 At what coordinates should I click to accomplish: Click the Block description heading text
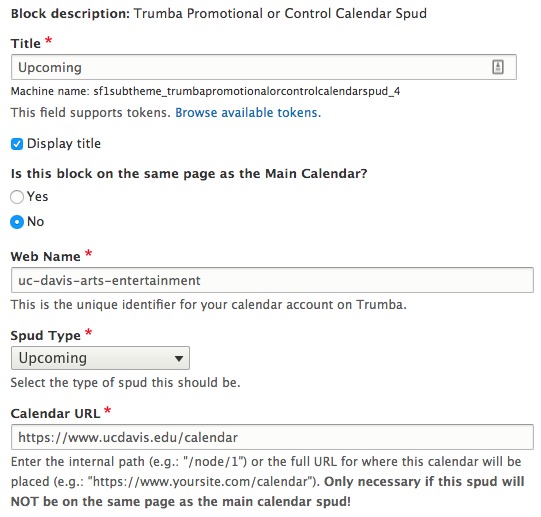click(219, 13)
